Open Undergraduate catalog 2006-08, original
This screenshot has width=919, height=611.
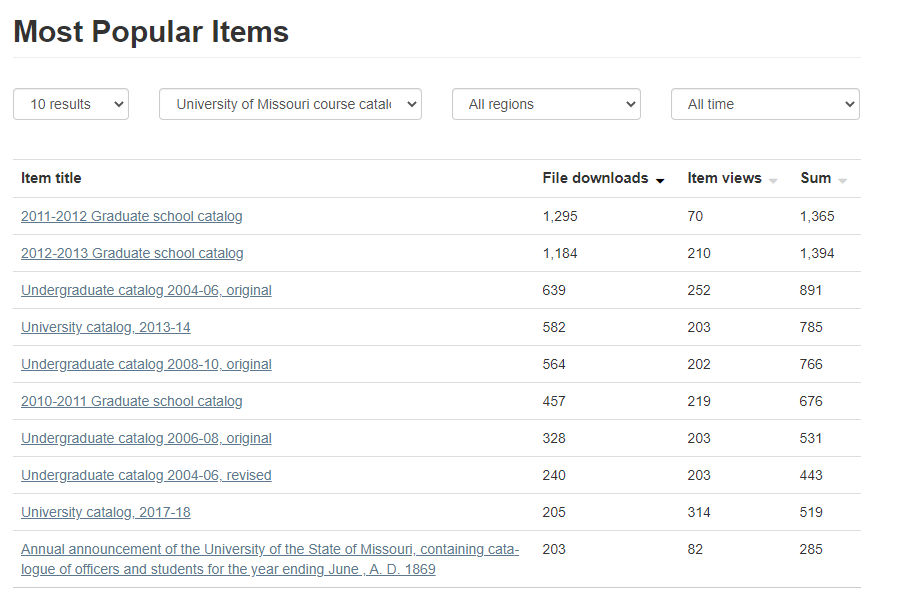click(x=146, y=438)
